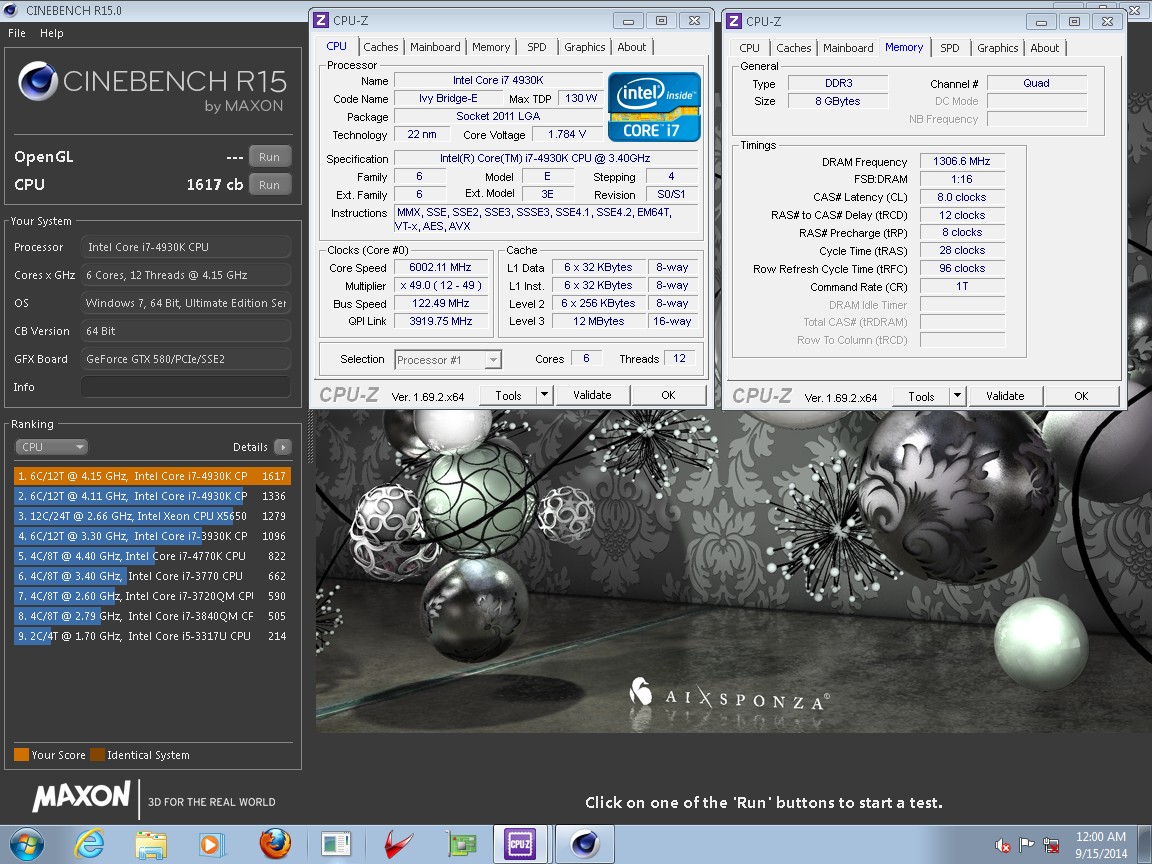Click the Details label in Ranking panel

[250, 447]
